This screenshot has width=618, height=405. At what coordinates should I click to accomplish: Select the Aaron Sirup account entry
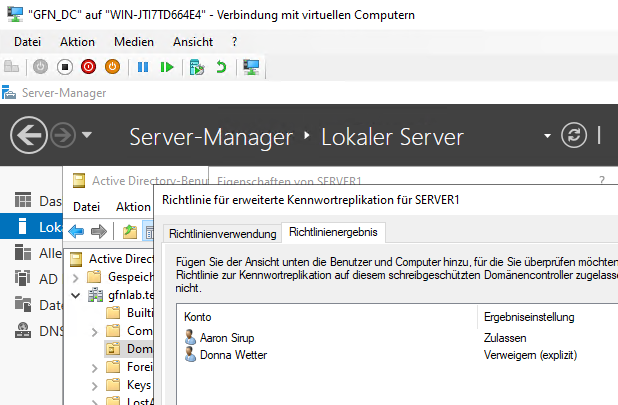coord(227,338)
